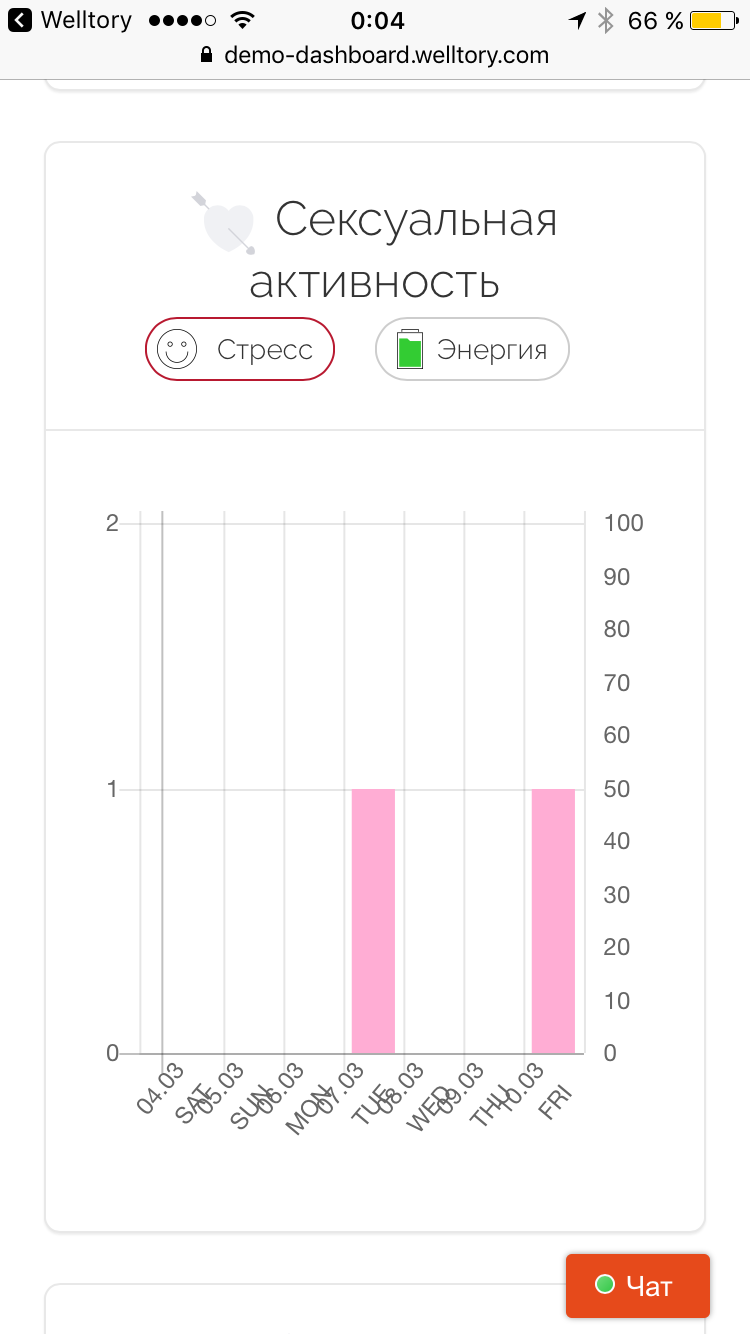Toggle the Энергия chart overlay

[472, 350]
